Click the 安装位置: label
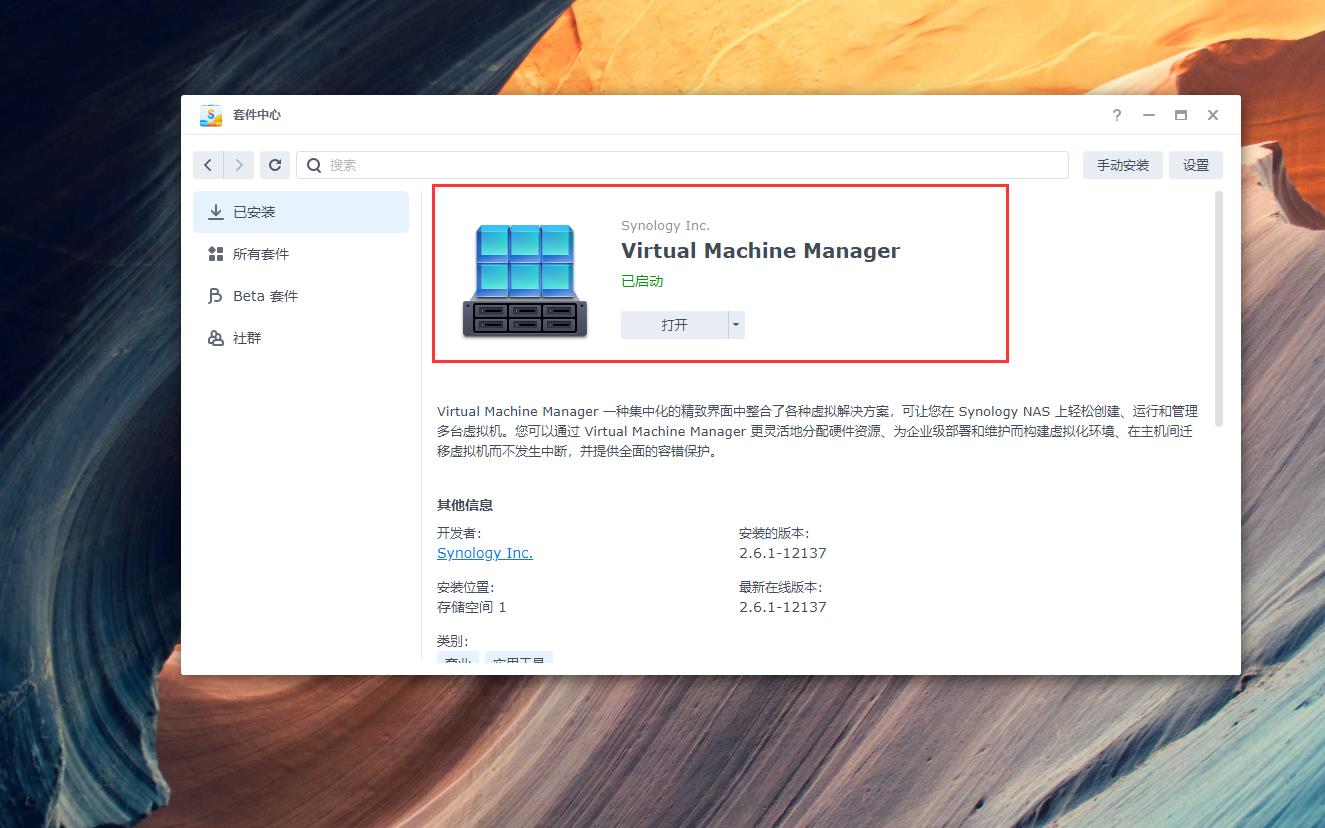 click(466, 587)
